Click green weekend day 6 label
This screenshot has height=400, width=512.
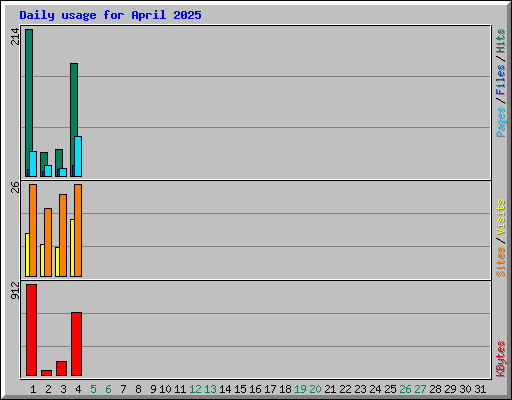click(x=108, y=389)
